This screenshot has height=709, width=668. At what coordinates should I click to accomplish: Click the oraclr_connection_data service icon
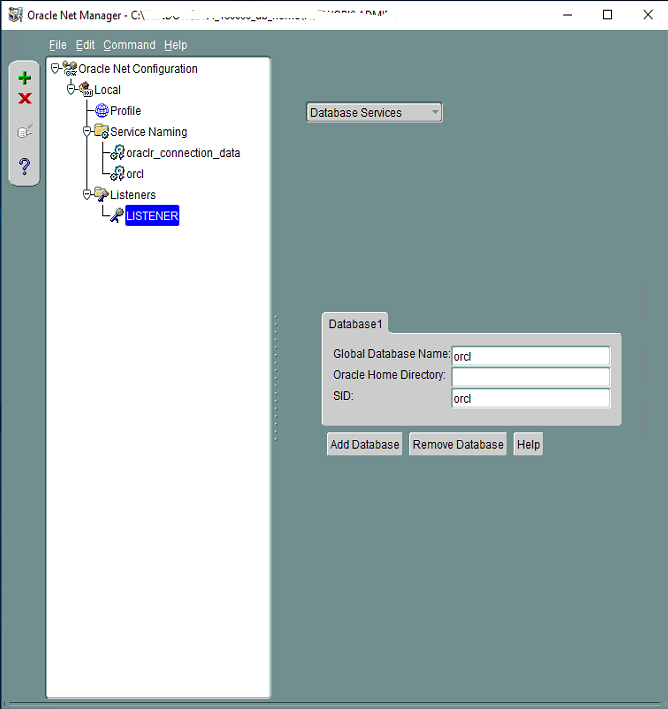(x=118, y=152)
